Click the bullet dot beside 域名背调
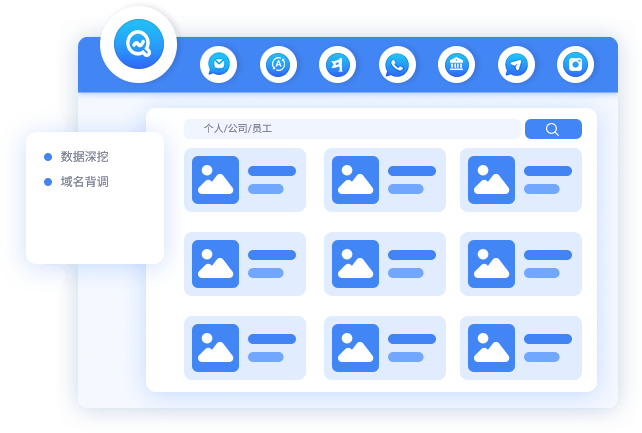642x433 pixels. (x=48, y=182)
